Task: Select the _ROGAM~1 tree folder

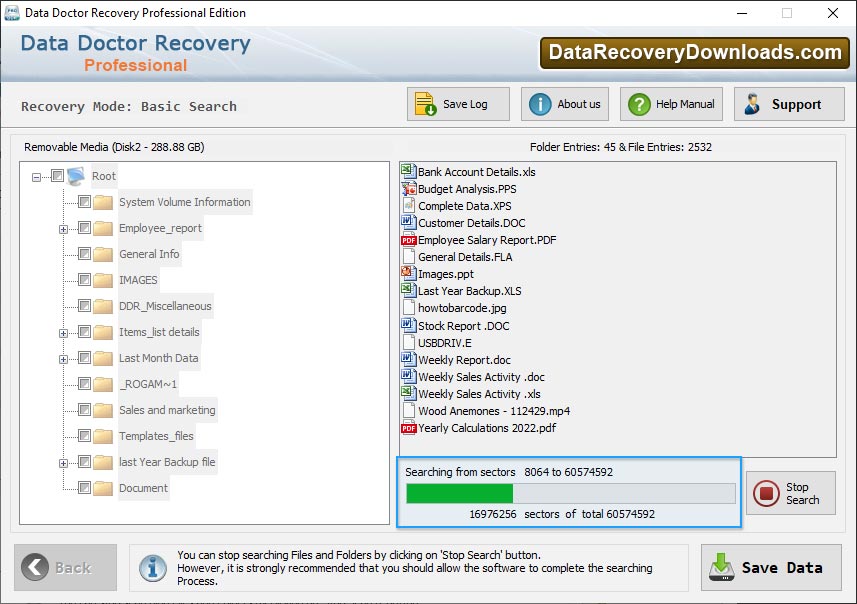Action: 148,384
